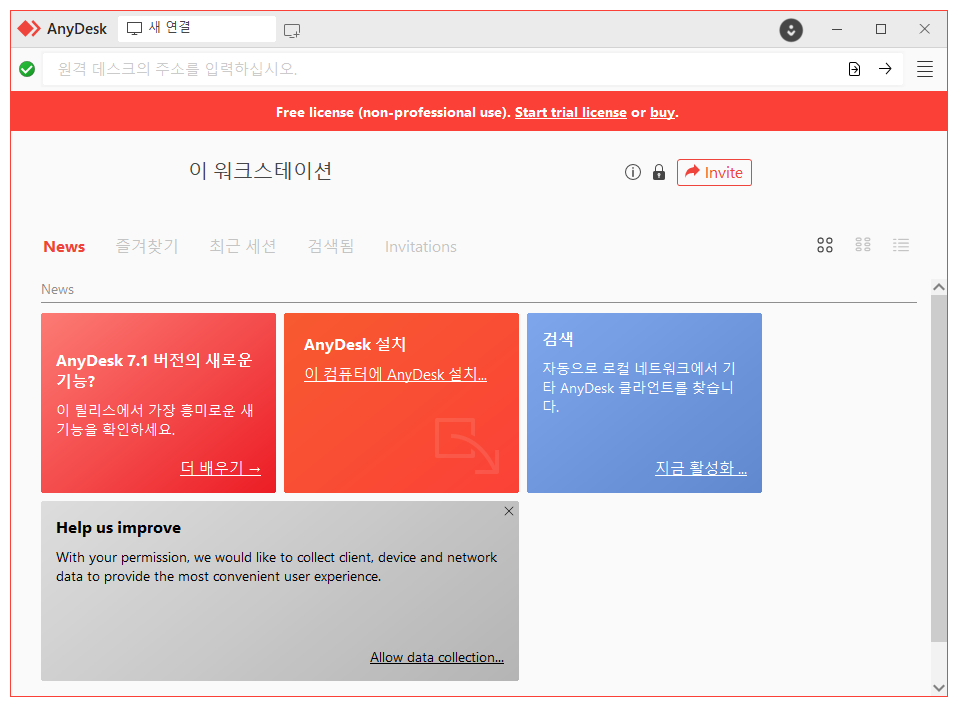
Task: Click the AnyDesk 설치 card
Action: coord(401,403)
